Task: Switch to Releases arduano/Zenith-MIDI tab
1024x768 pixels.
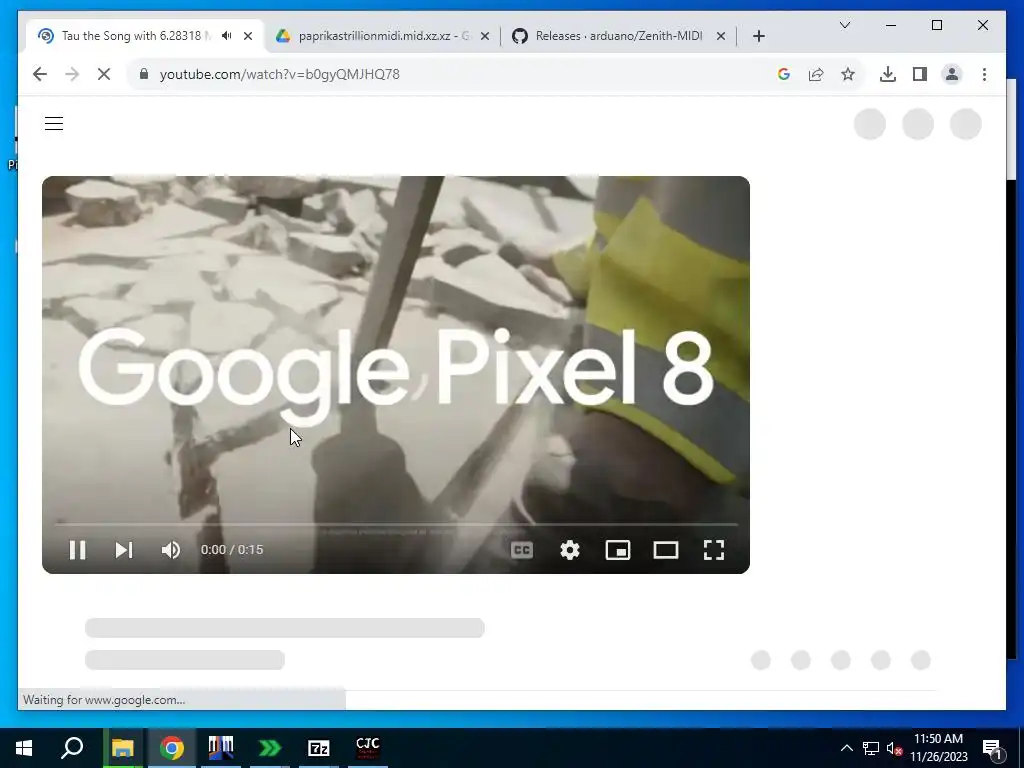Action: coord(619,36)
